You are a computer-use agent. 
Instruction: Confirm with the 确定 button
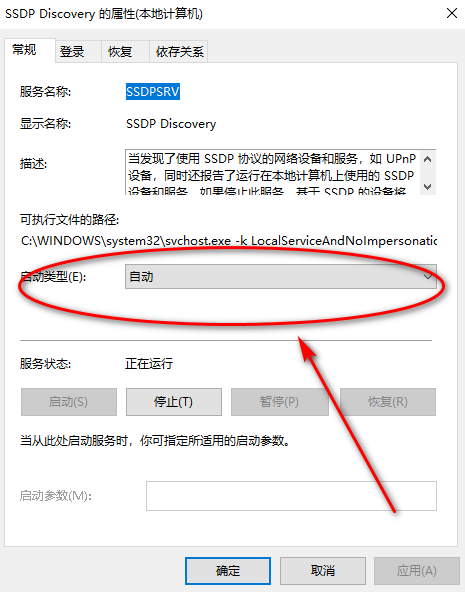coord(228,570)
